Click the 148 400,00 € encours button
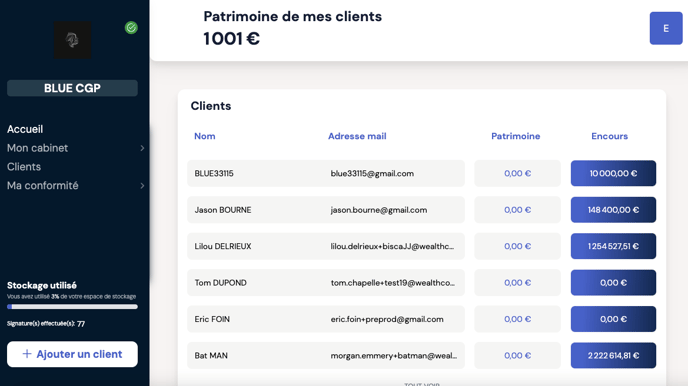This screenshot has width=688, height=386. pyautogui.click(x=613, y=210)
